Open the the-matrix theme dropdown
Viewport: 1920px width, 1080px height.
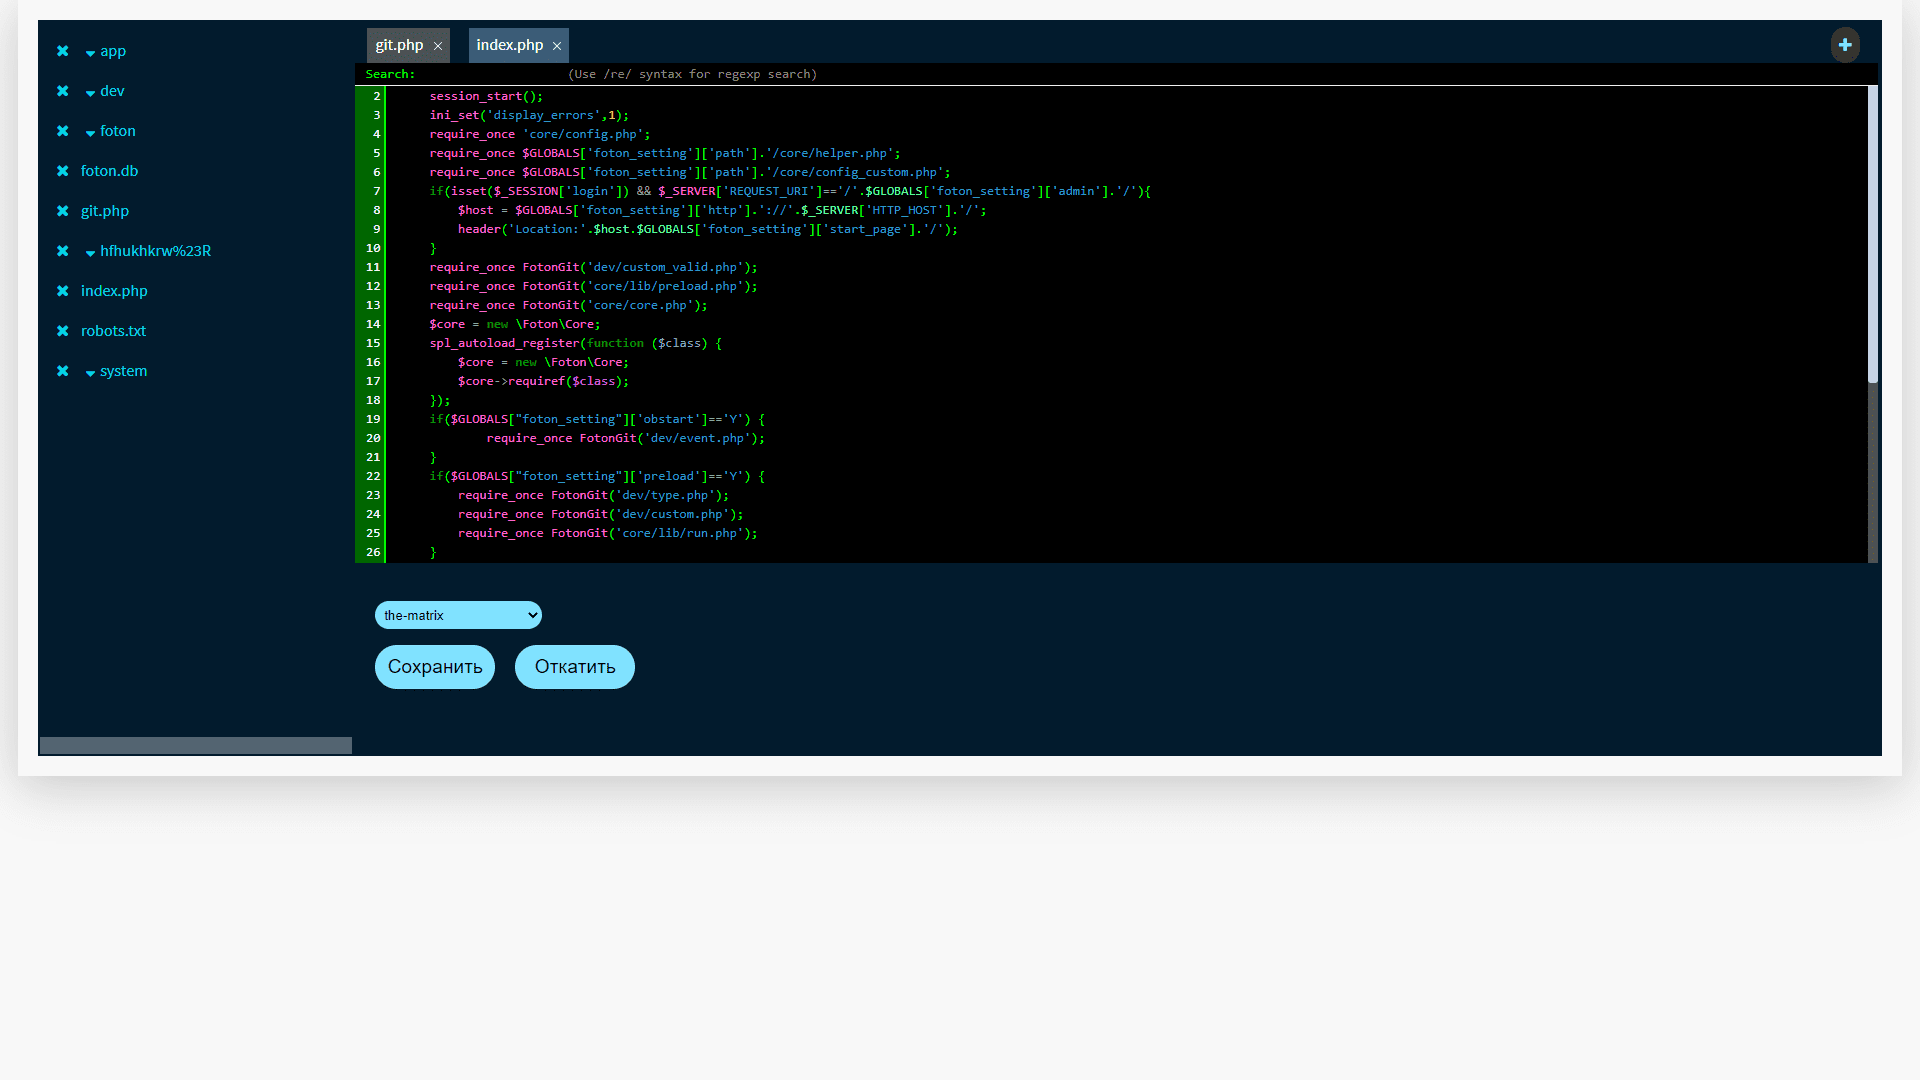(458, 615)
